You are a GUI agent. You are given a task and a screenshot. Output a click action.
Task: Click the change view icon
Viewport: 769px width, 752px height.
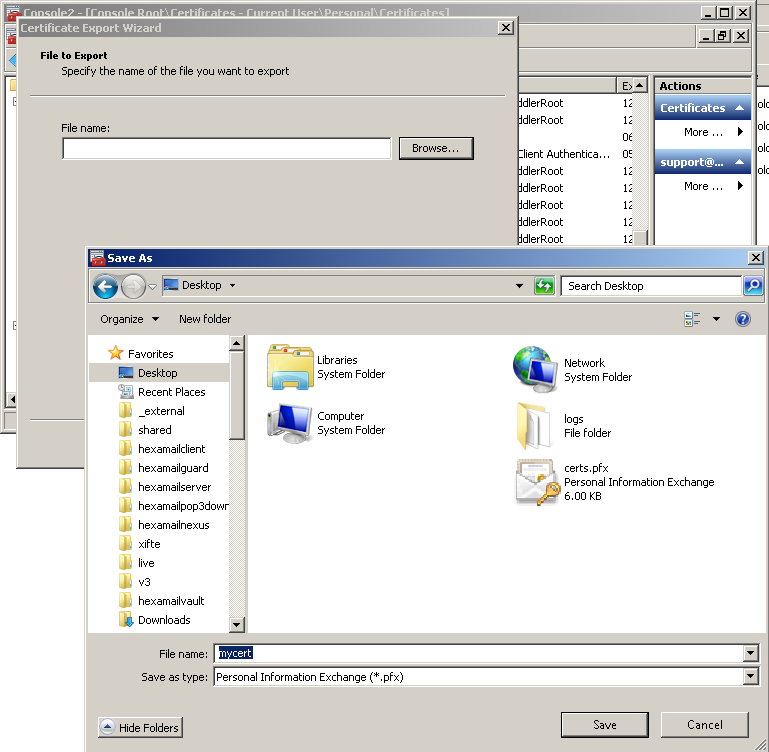pyautogui.click(x=692, y=319)
